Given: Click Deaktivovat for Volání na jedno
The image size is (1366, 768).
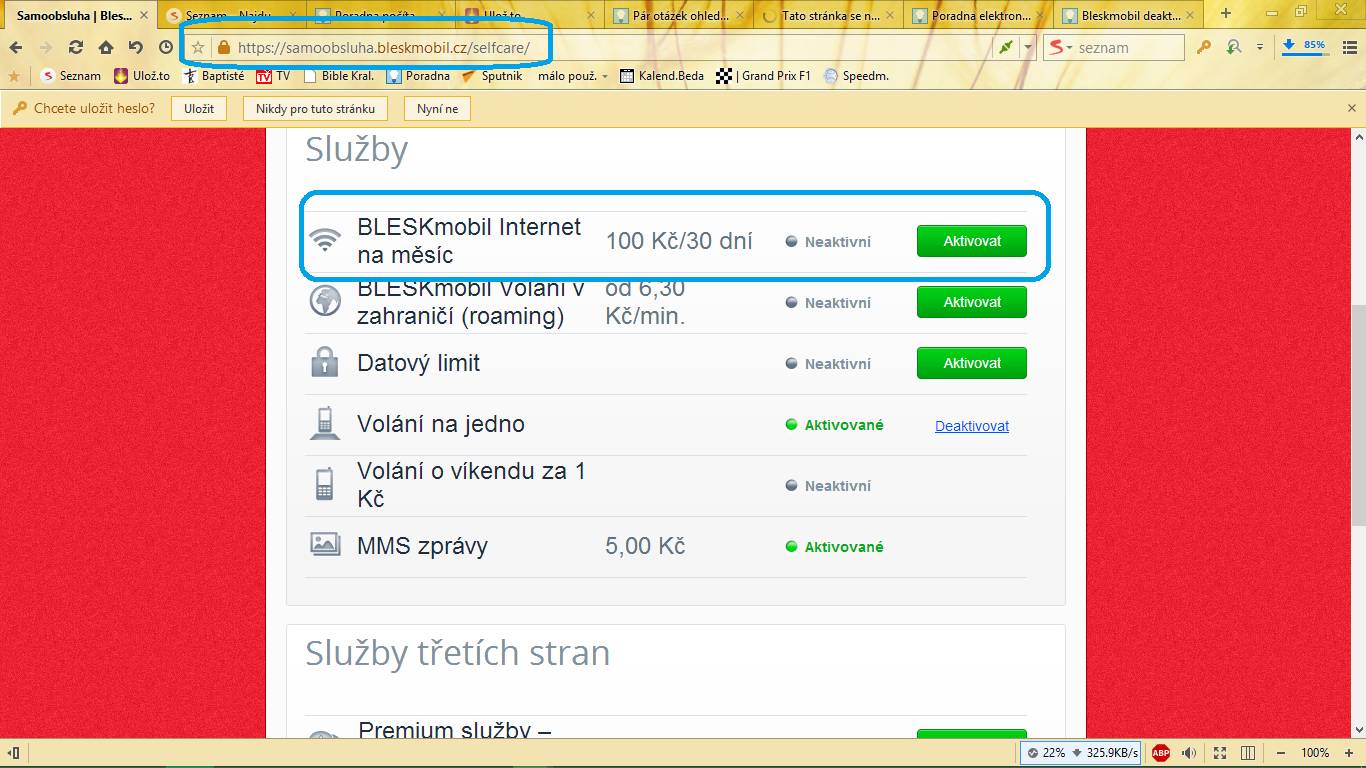Looking at the screenshot, I should 972,426.
